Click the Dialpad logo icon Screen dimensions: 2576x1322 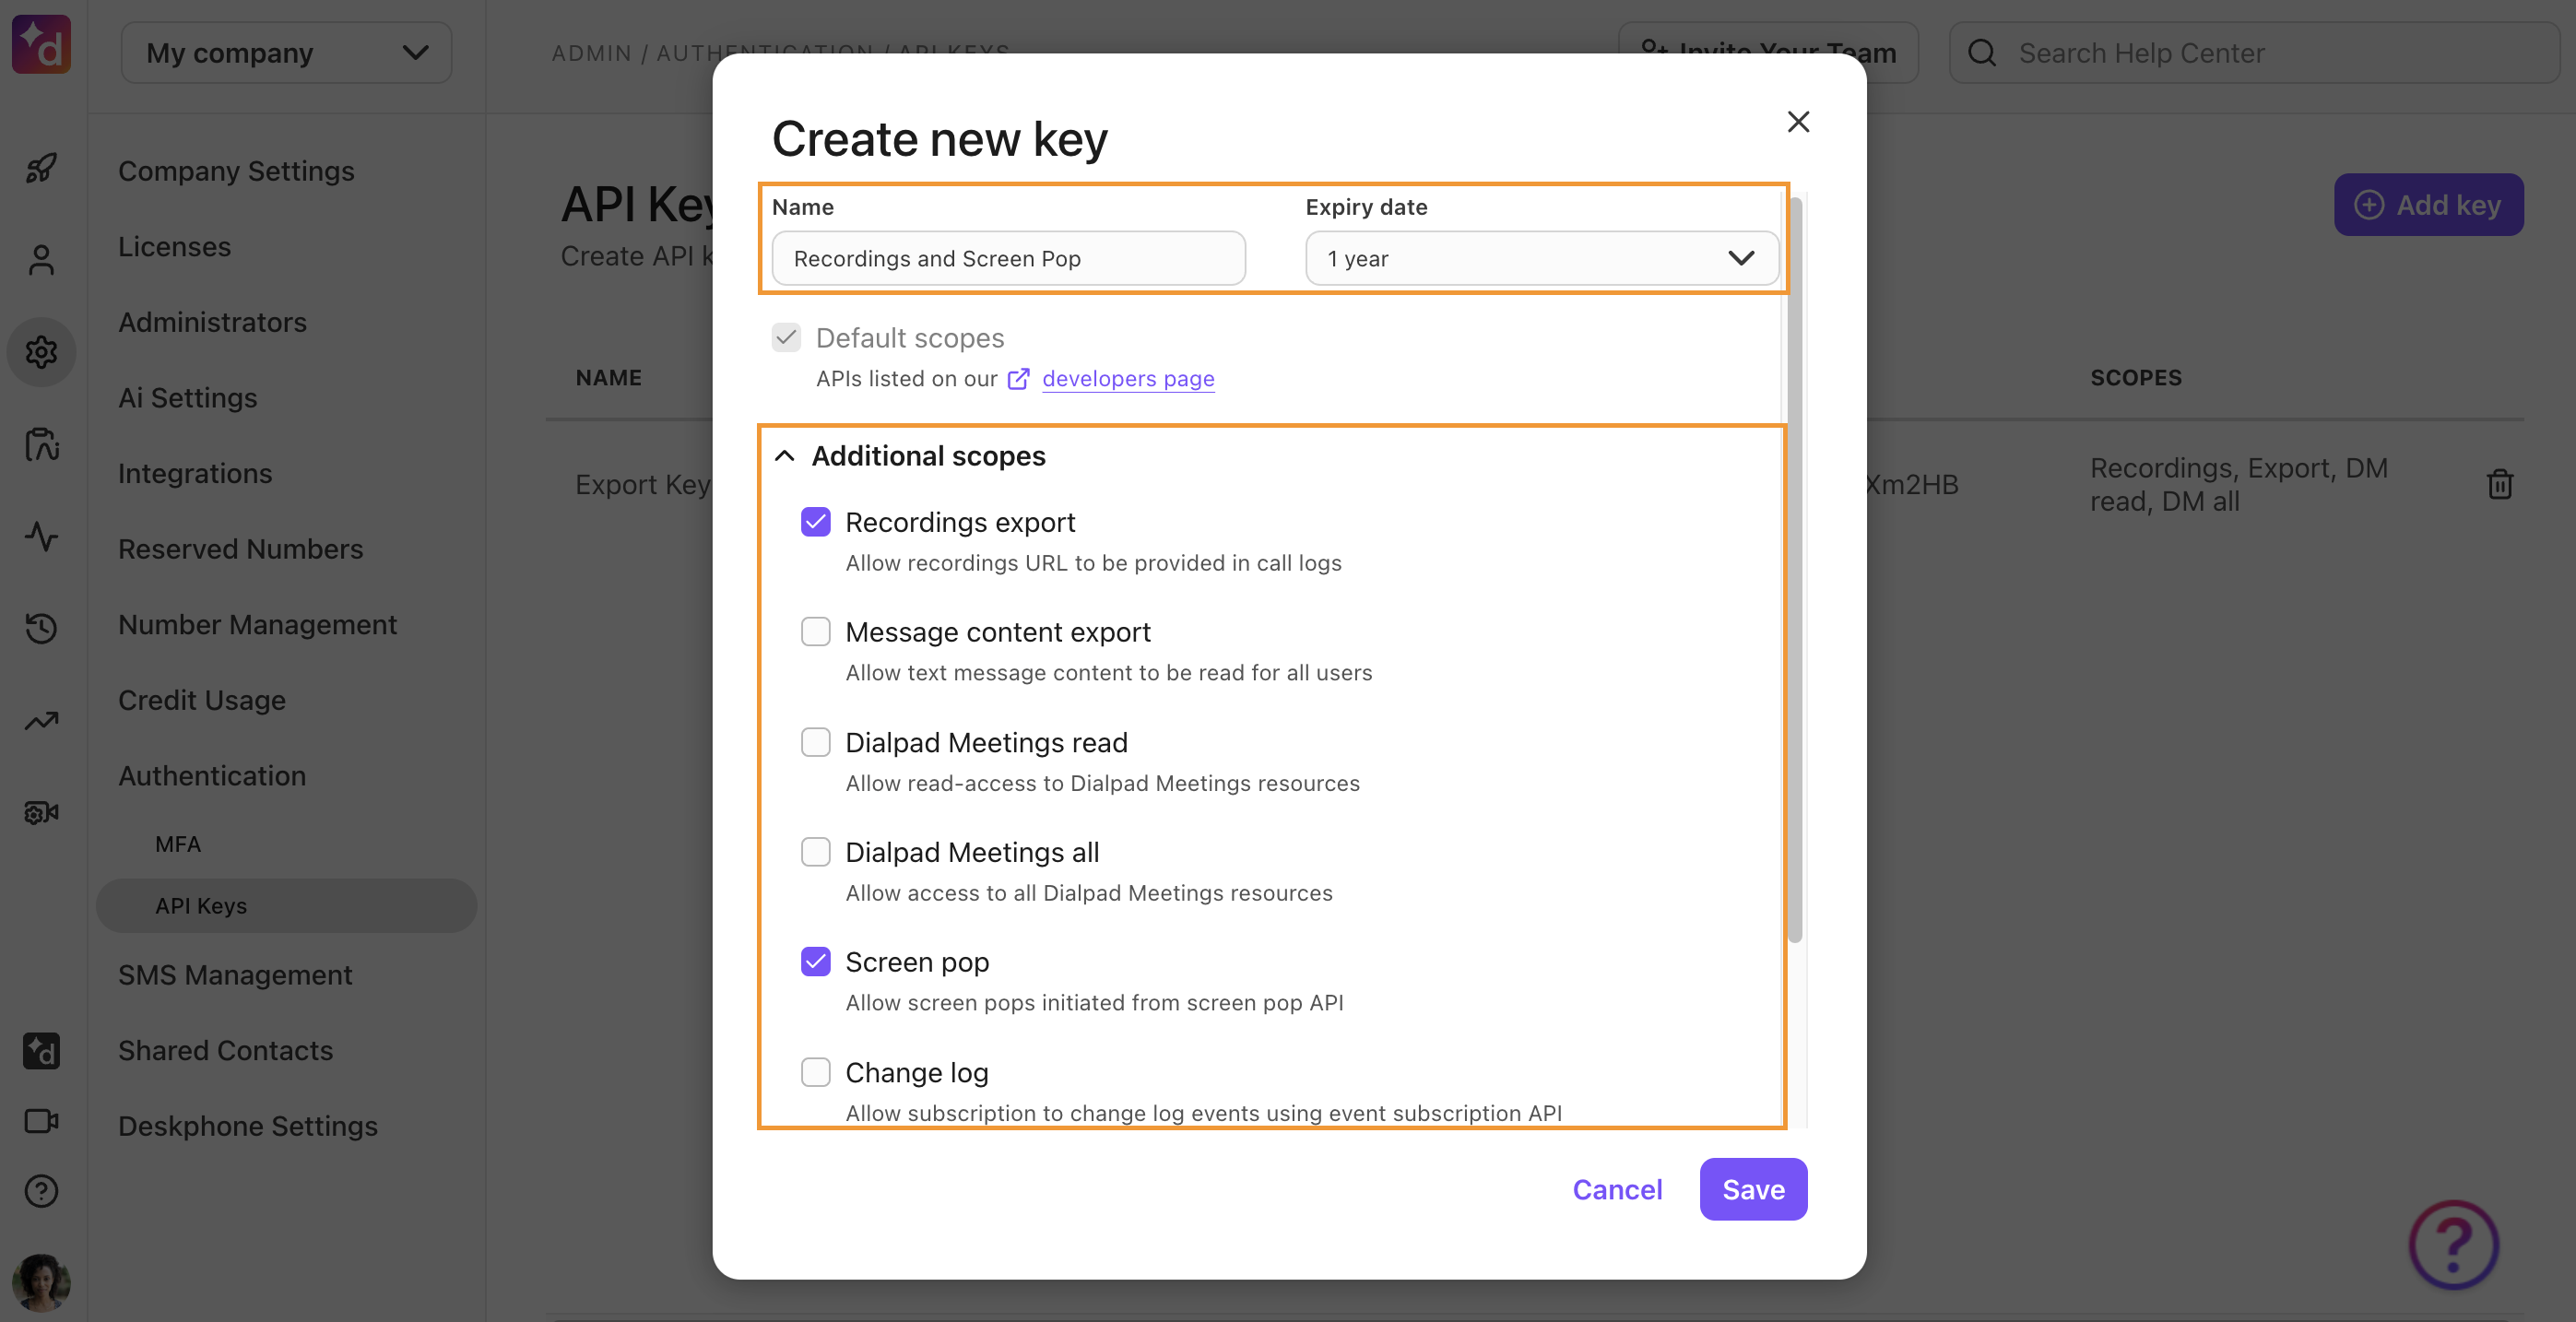[x=41, y=43]
